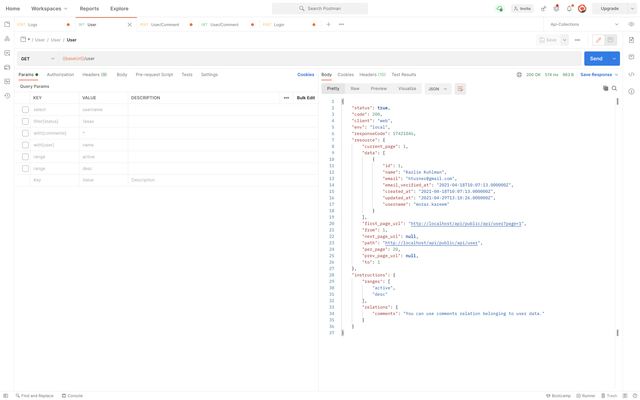This screenshot has width=640, height=400.
Task: Select the Visualize response view
Action: click(x=407, y=89)
